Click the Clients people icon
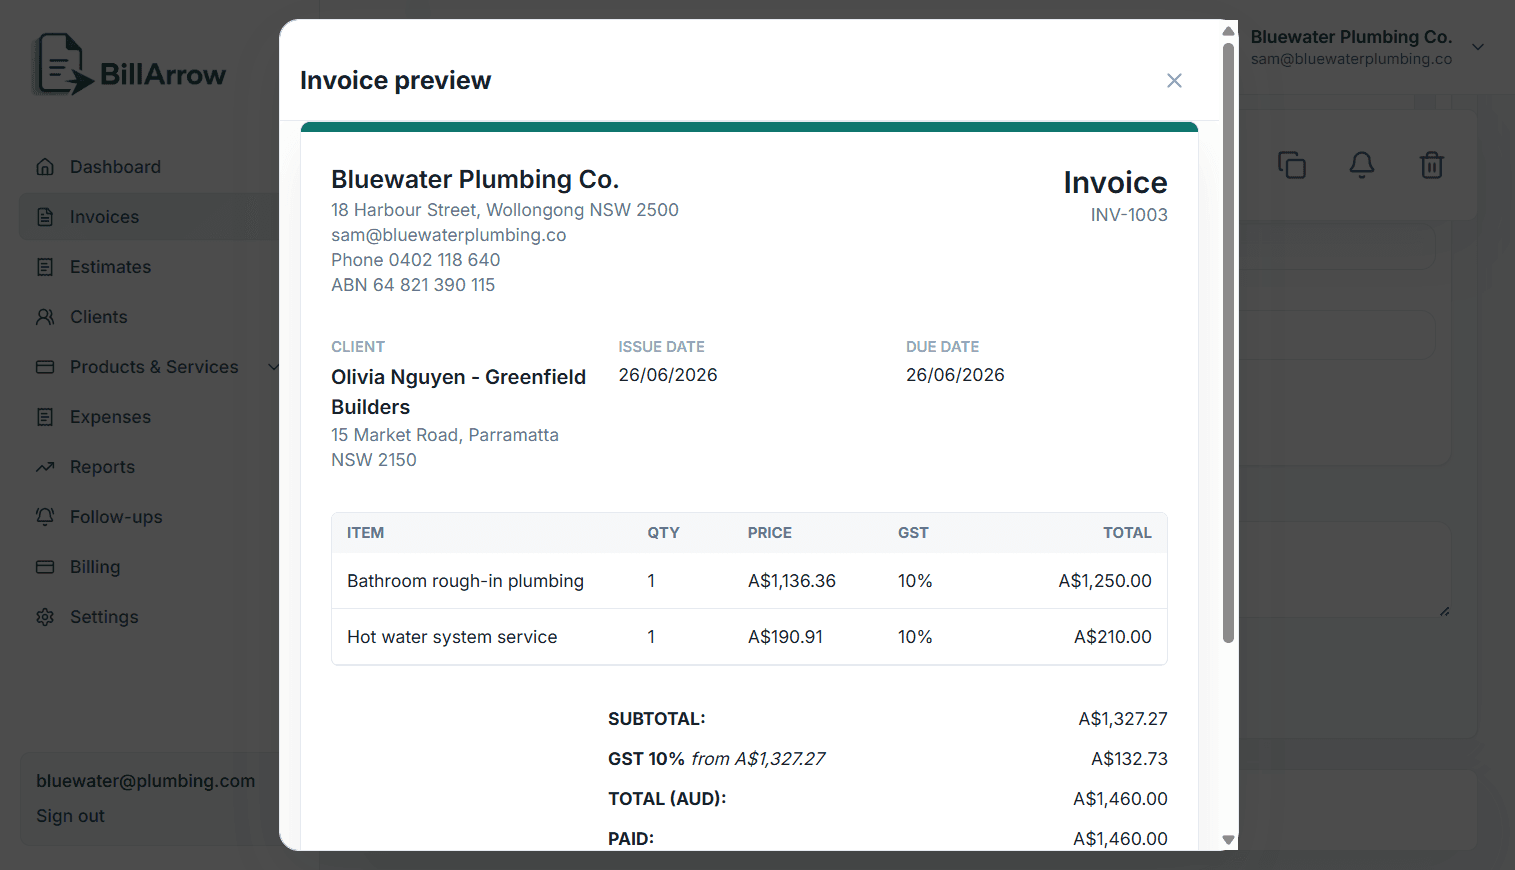 45,317
